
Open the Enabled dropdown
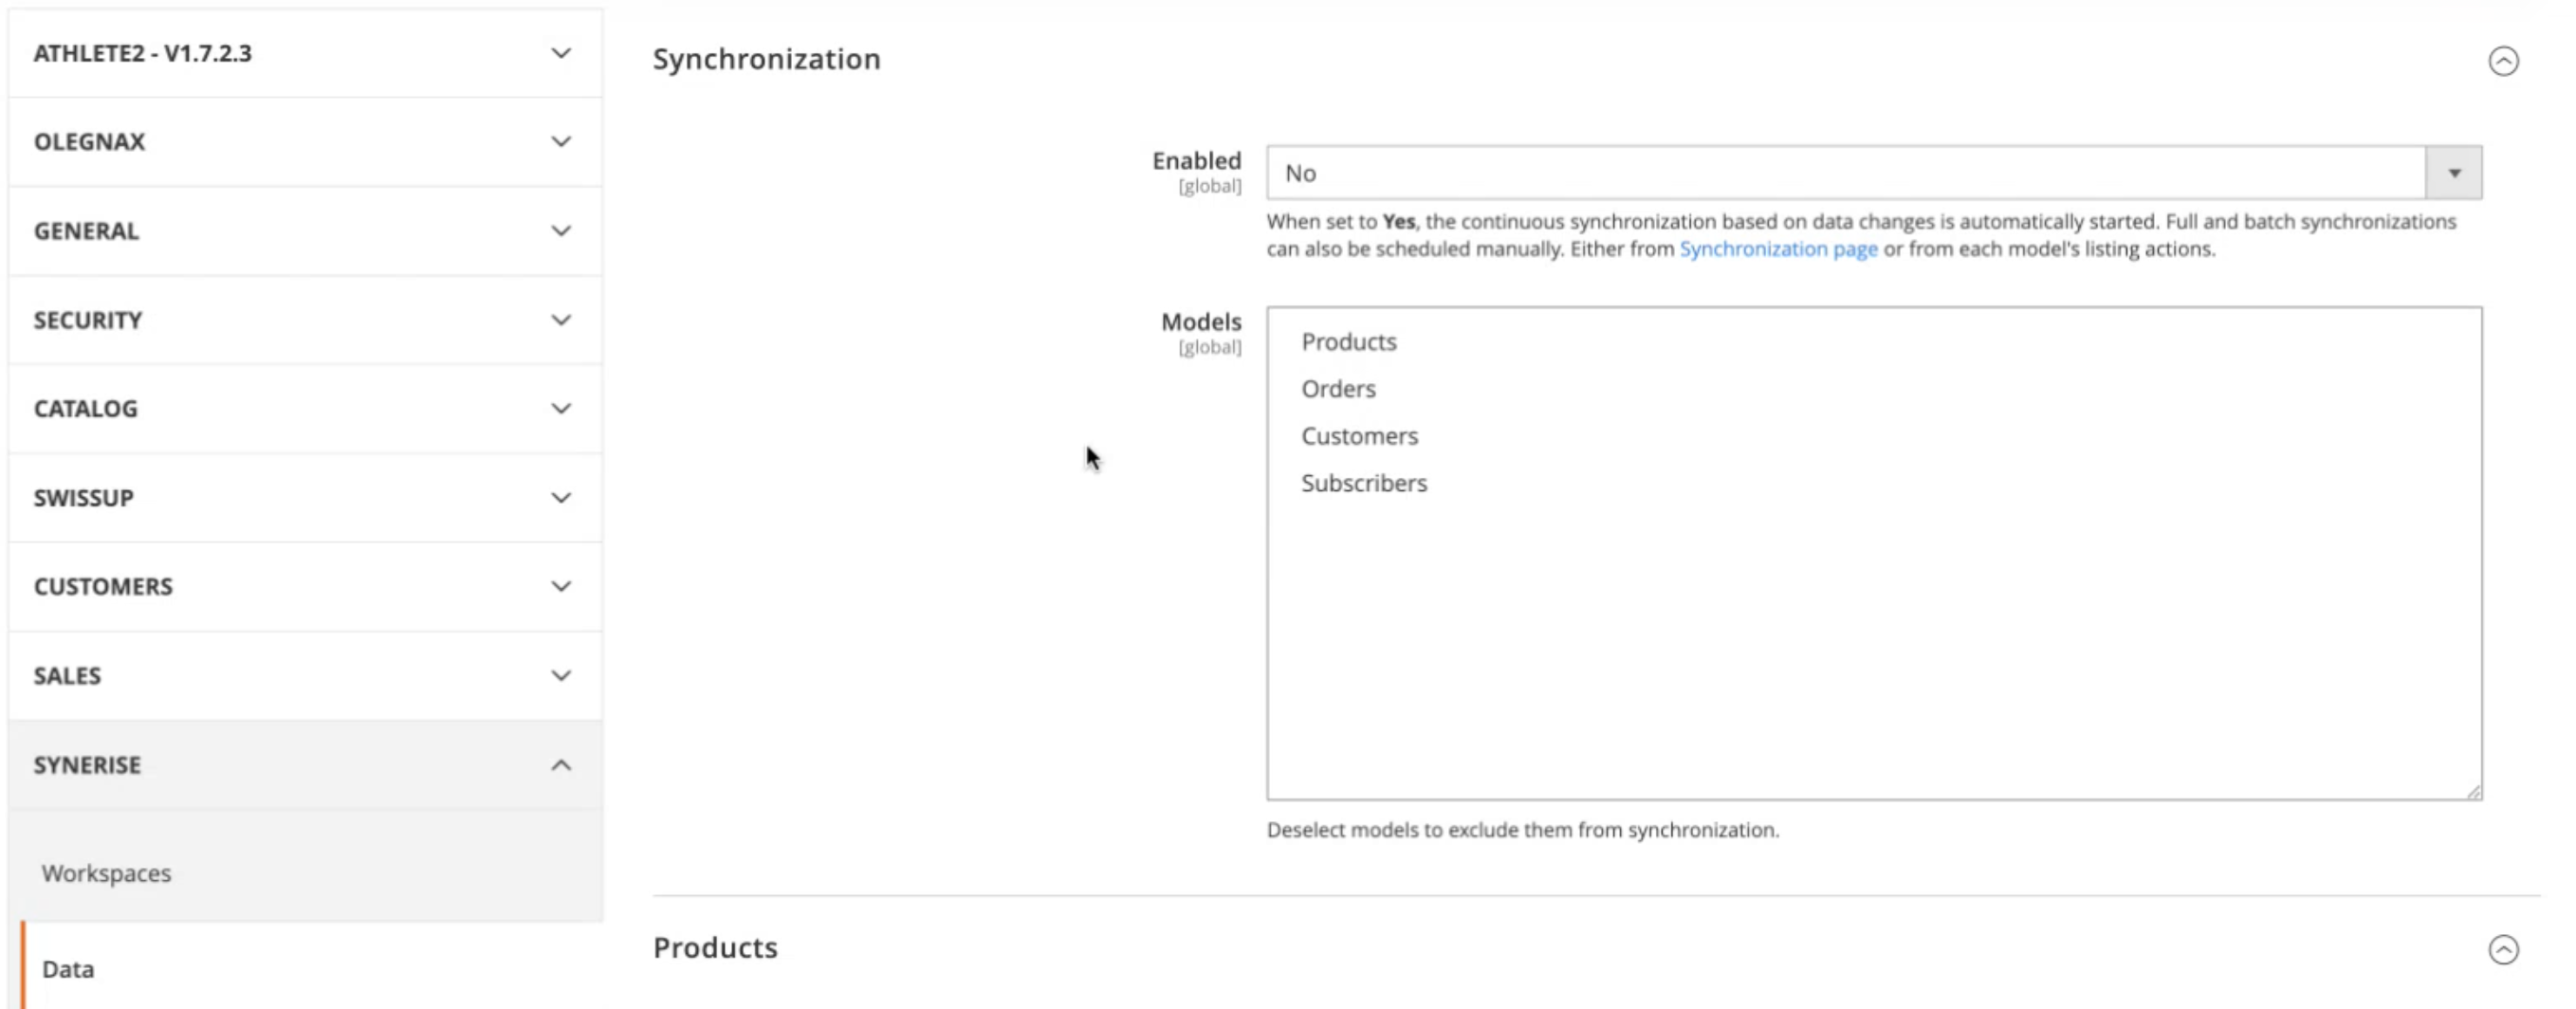click(x=2455, y=172)
